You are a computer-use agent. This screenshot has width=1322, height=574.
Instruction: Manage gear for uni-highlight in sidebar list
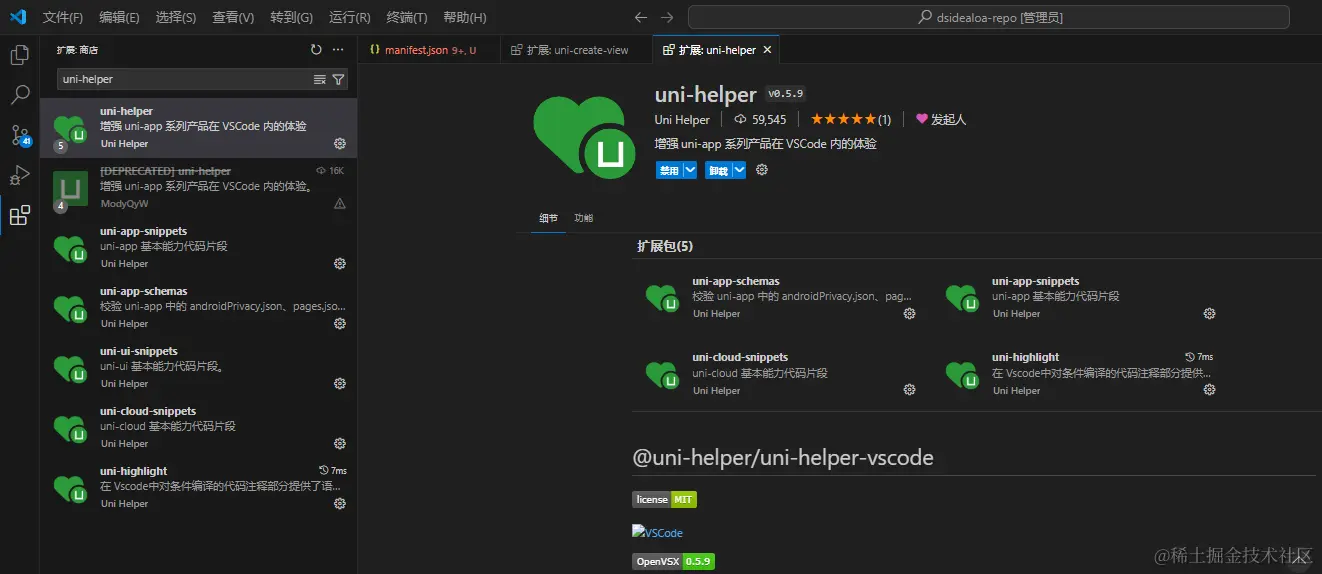[340, 504]
